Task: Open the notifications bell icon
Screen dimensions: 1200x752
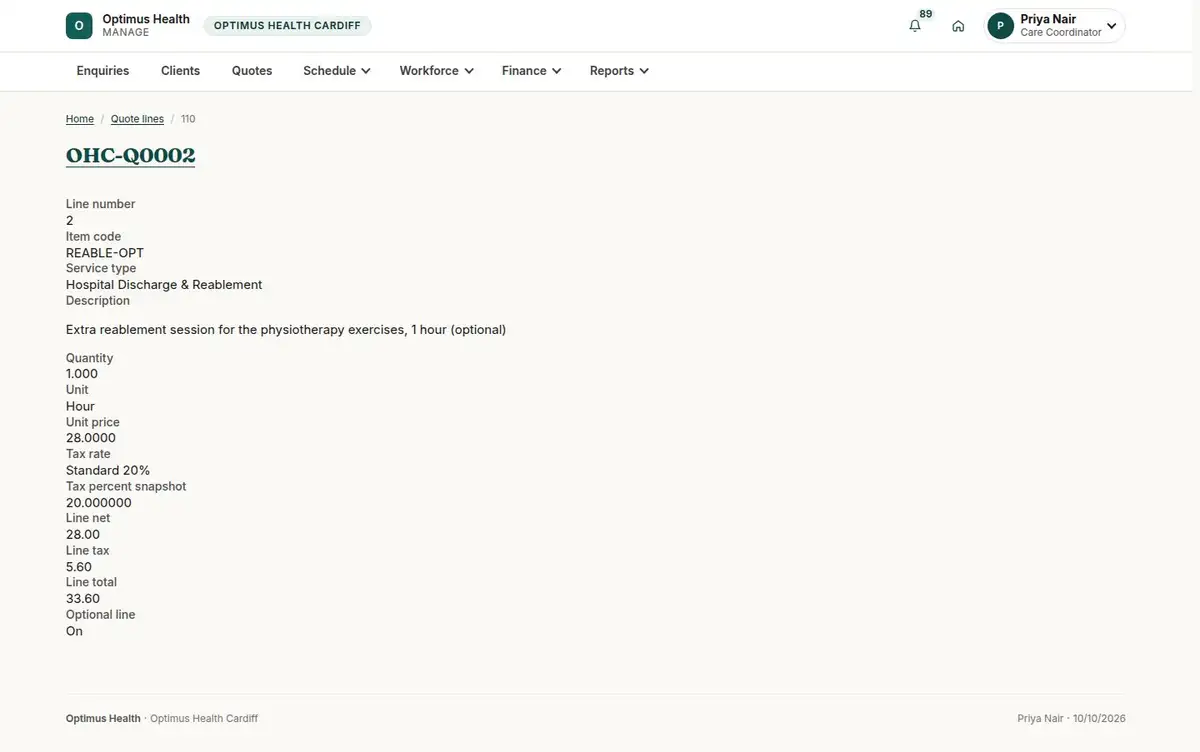Action: point(914,26)
